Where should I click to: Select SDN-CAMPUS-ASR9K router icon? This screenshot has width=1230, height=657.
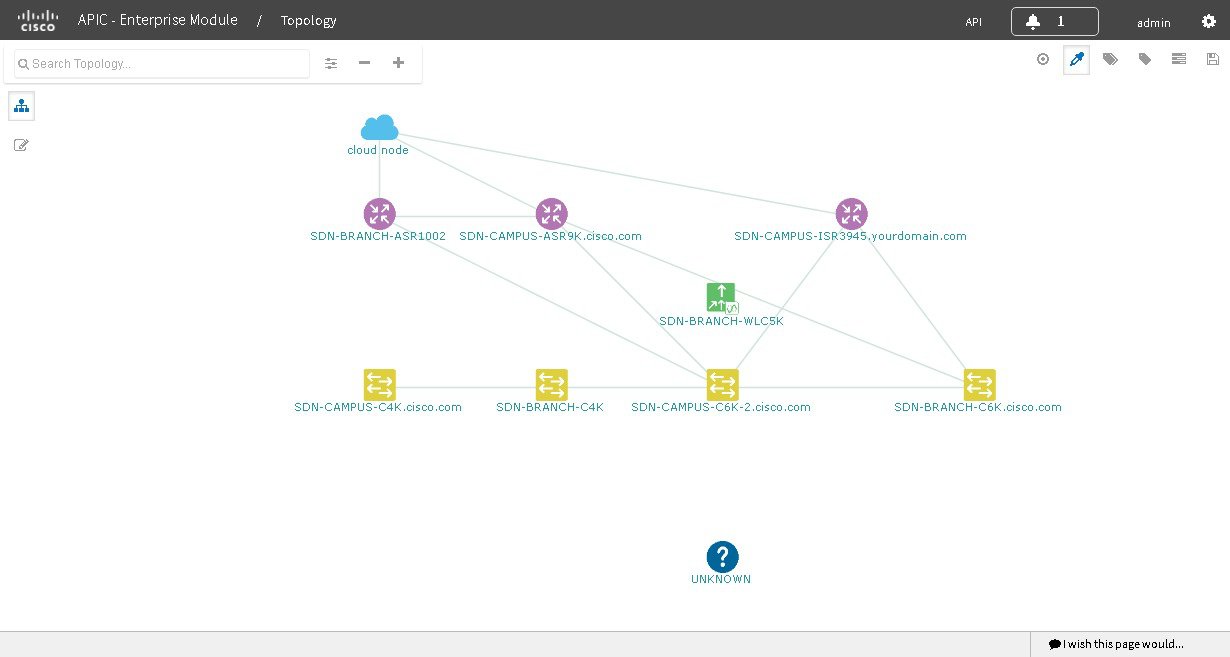pos(551,214)
